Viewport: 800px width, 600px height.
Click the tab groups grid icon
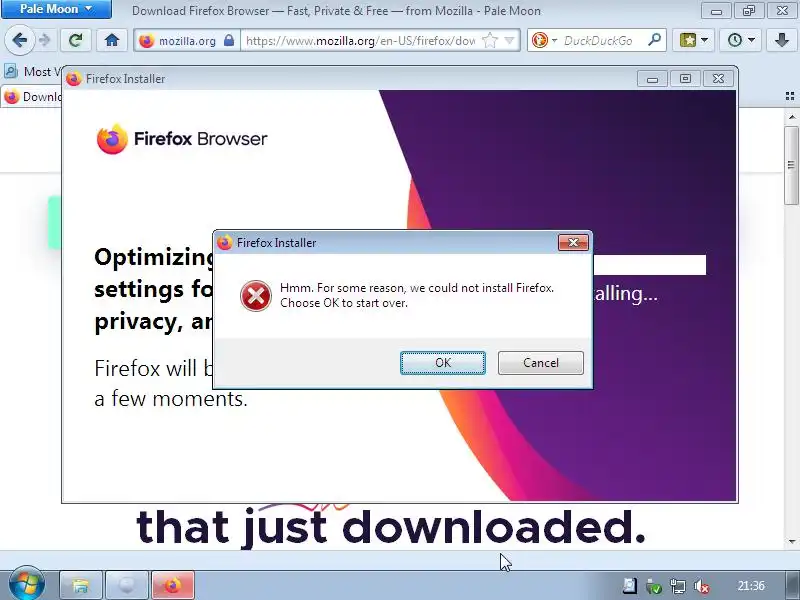click(x=790, y=96)
